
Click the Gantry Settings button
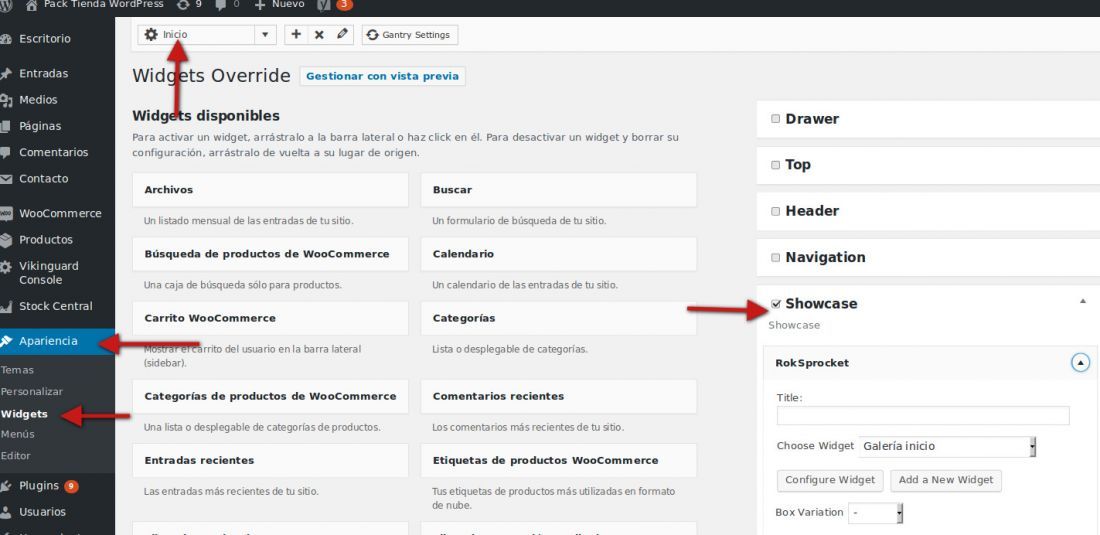(x=410, y=34)
